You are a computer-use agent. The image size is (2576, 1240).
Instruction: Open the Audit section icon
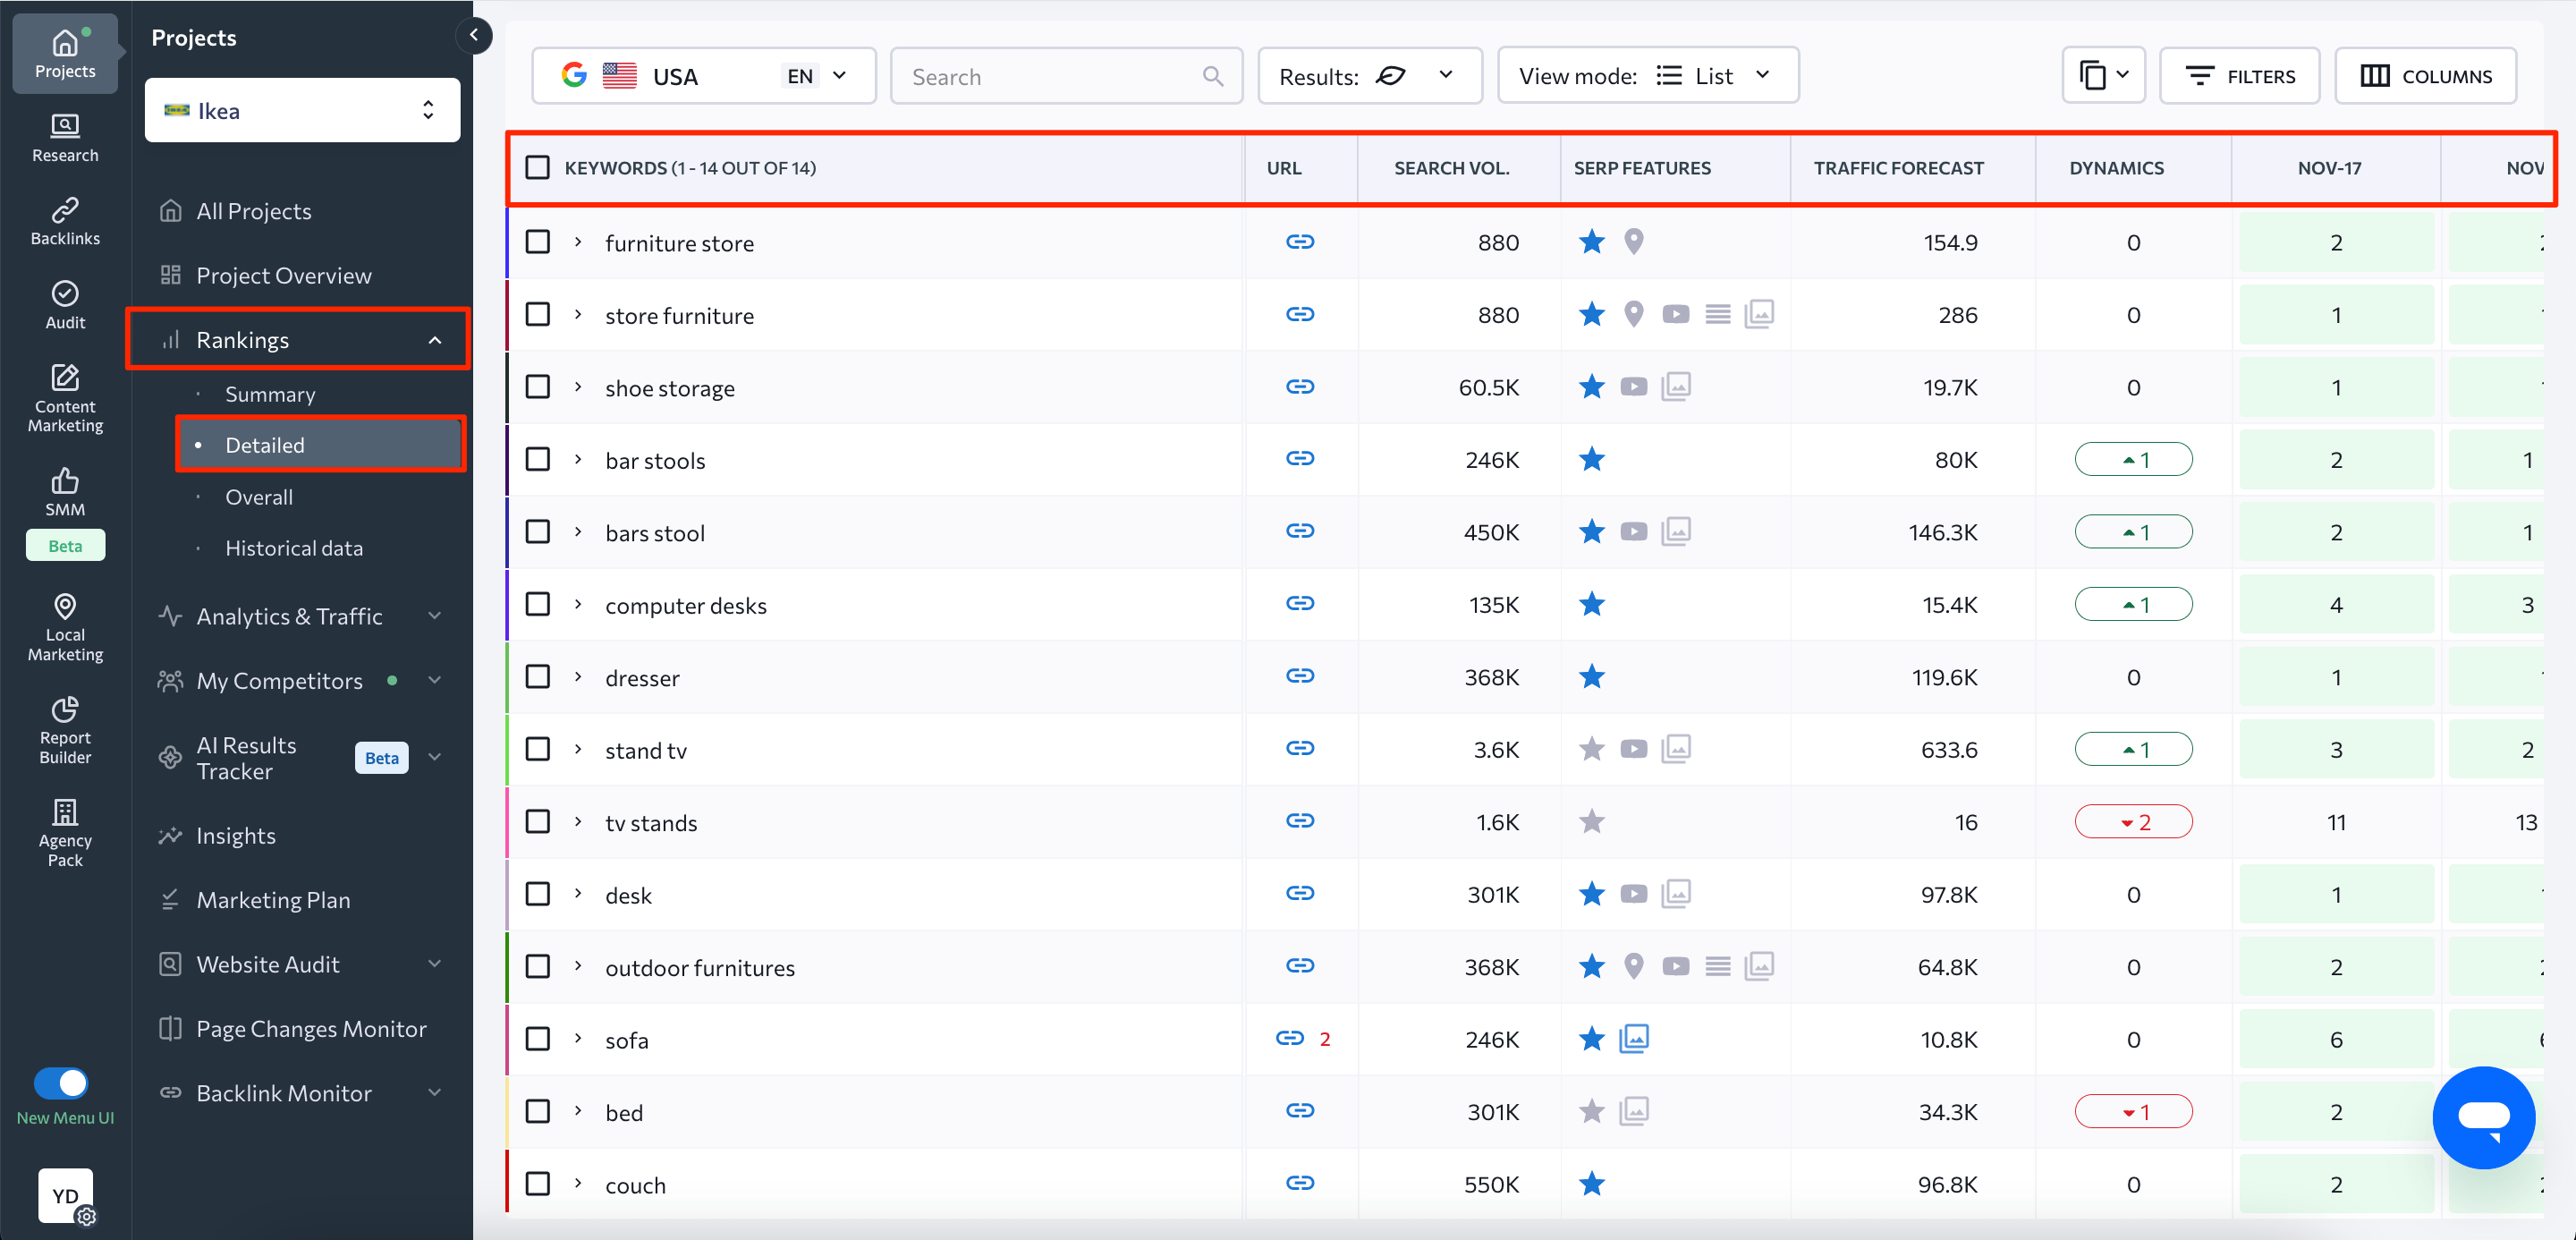(x=65, y=305)
